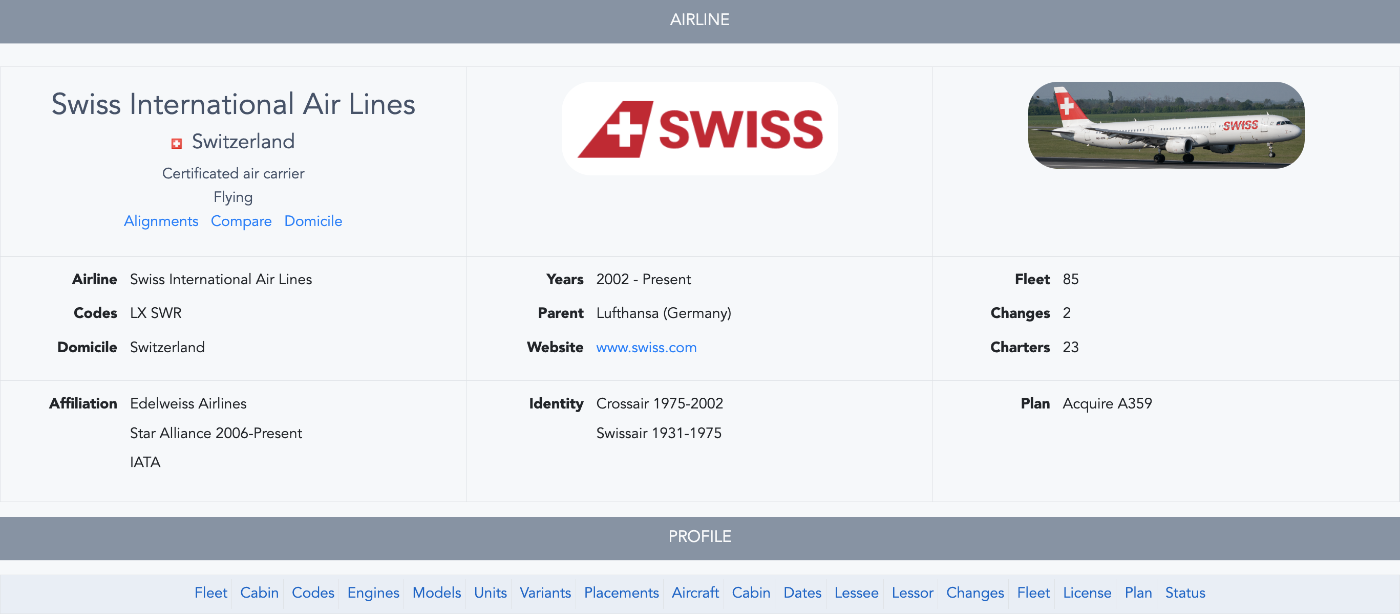
Task: Open the Variants profile link
Action: coord(545,593)
